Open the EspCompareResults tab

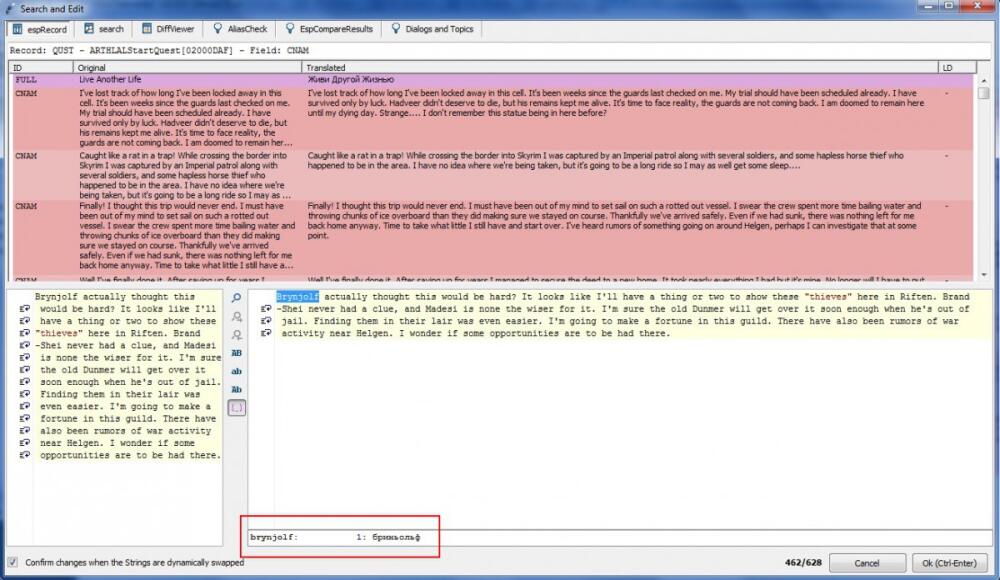(329, 29)
